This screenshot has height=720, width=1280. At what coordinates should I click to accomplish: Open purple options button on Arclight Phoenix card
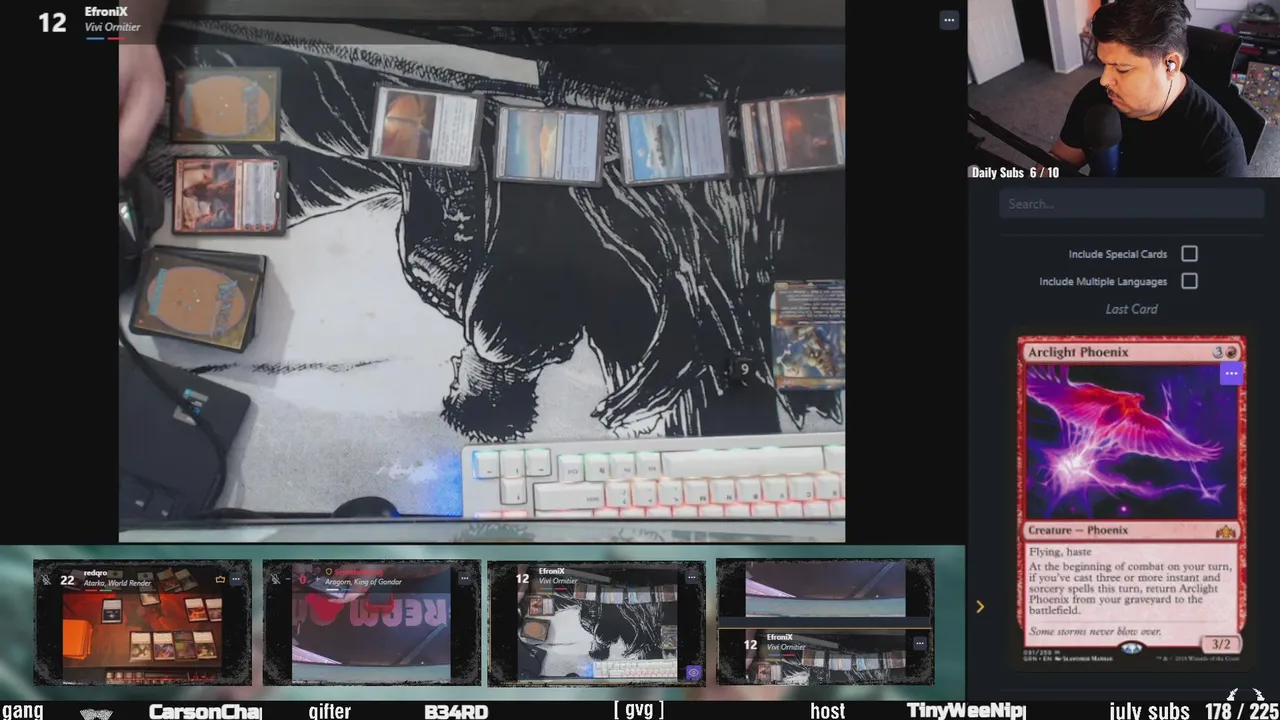[x=1231, y=373]
